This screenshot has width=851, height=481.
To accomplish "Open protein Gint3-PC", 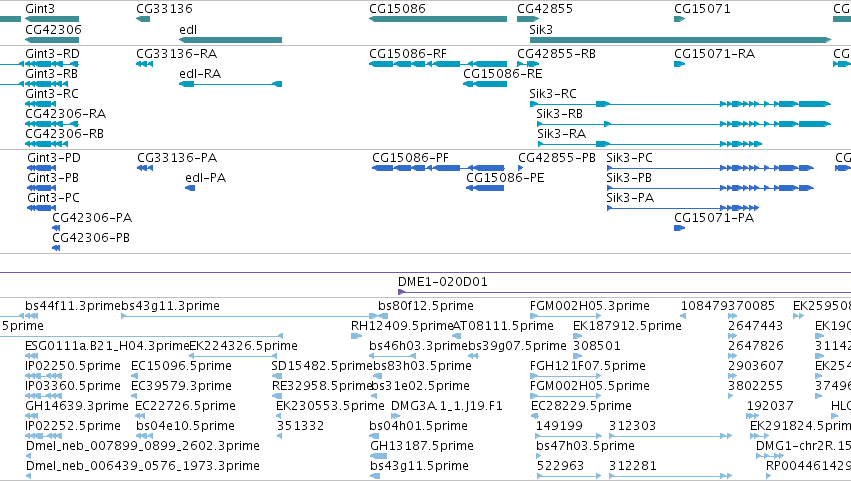I will pyautogui.click(x=53, y=198).
